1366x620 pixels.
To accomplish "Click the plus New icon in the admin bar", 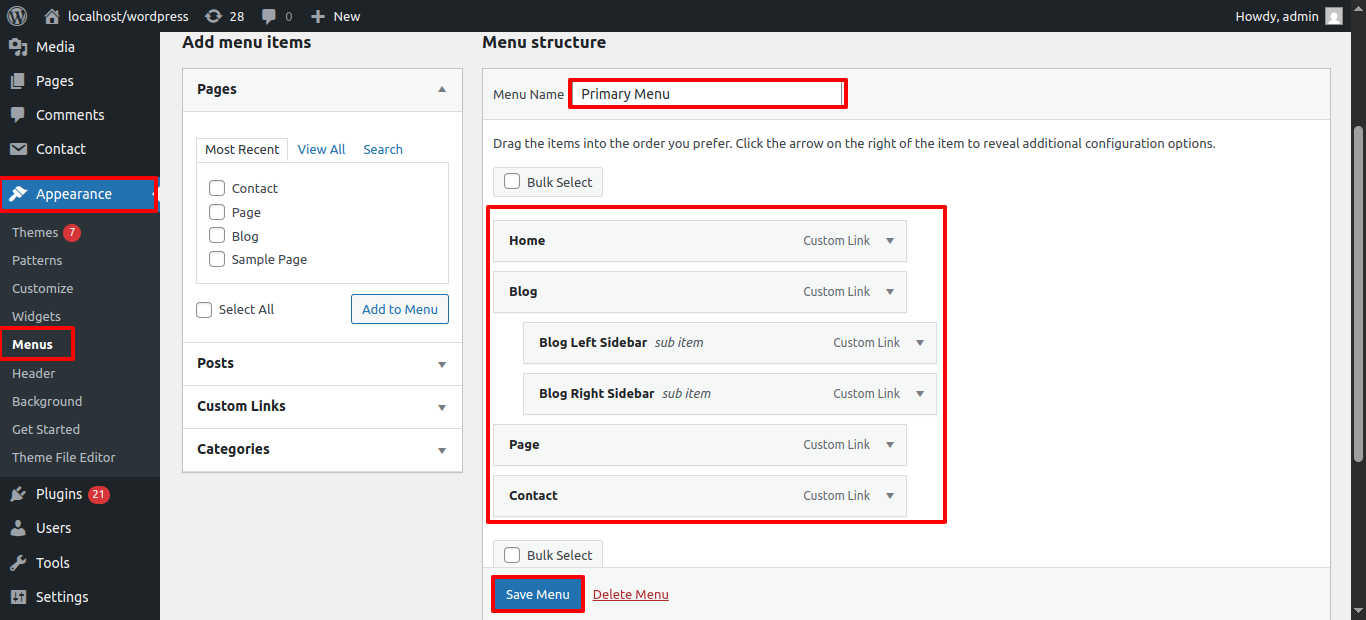I will [318, 16].
